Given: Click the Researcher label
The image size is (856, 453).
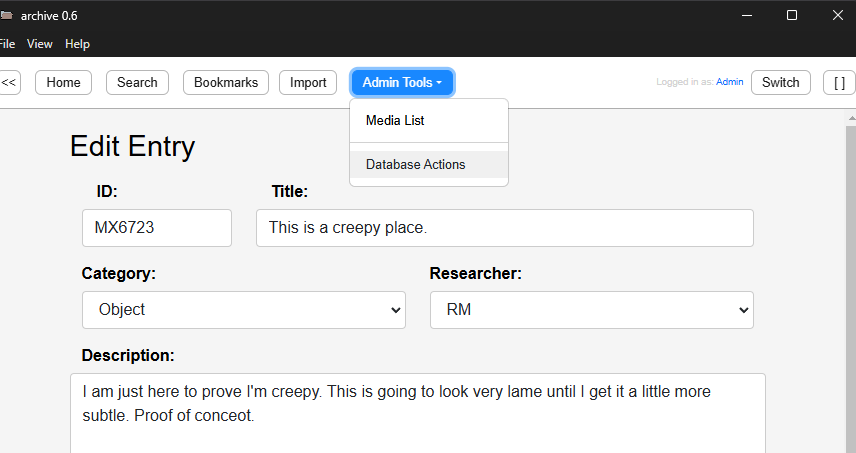Looking at the screenshot, I should (475, 273).
